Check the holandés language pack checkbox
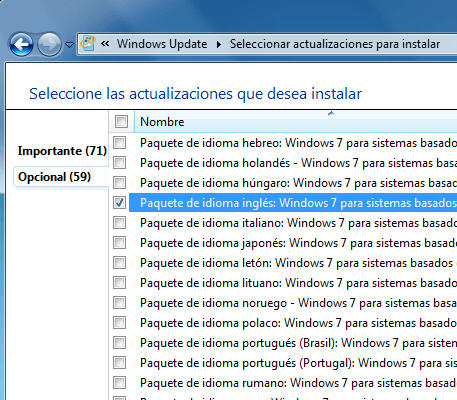Image resolution: width=457 pixels, height=400 pixels. tap(119, 163)
